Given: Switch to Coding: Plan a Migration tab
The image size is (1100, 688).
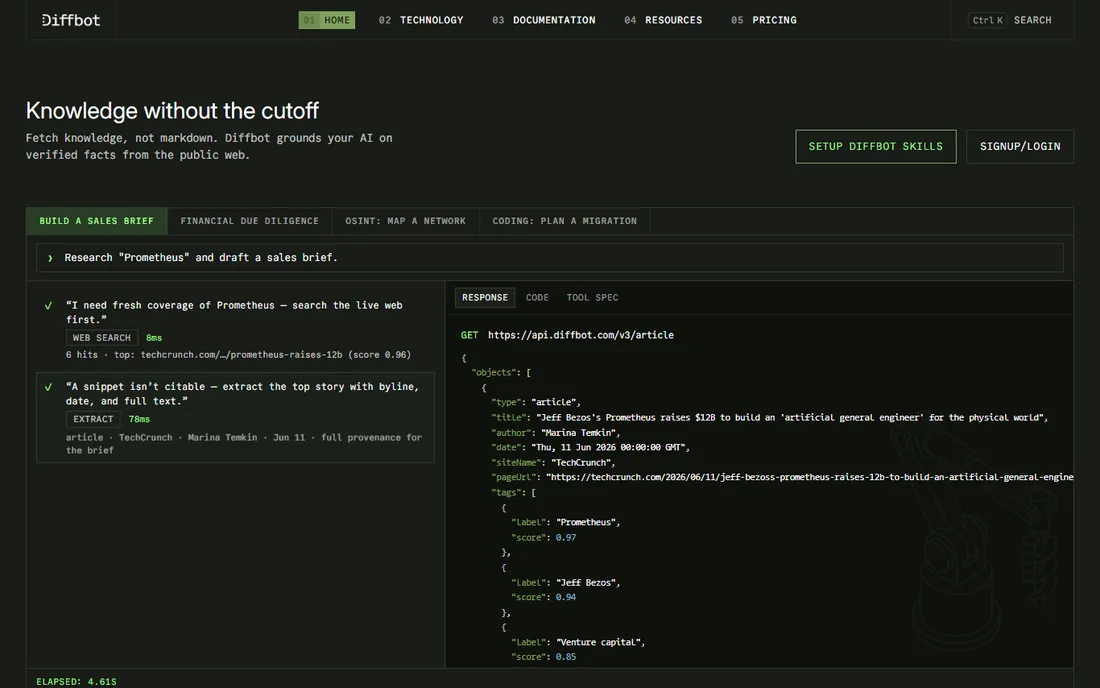Looking at the screenshot, I should (x=565, y=221).
